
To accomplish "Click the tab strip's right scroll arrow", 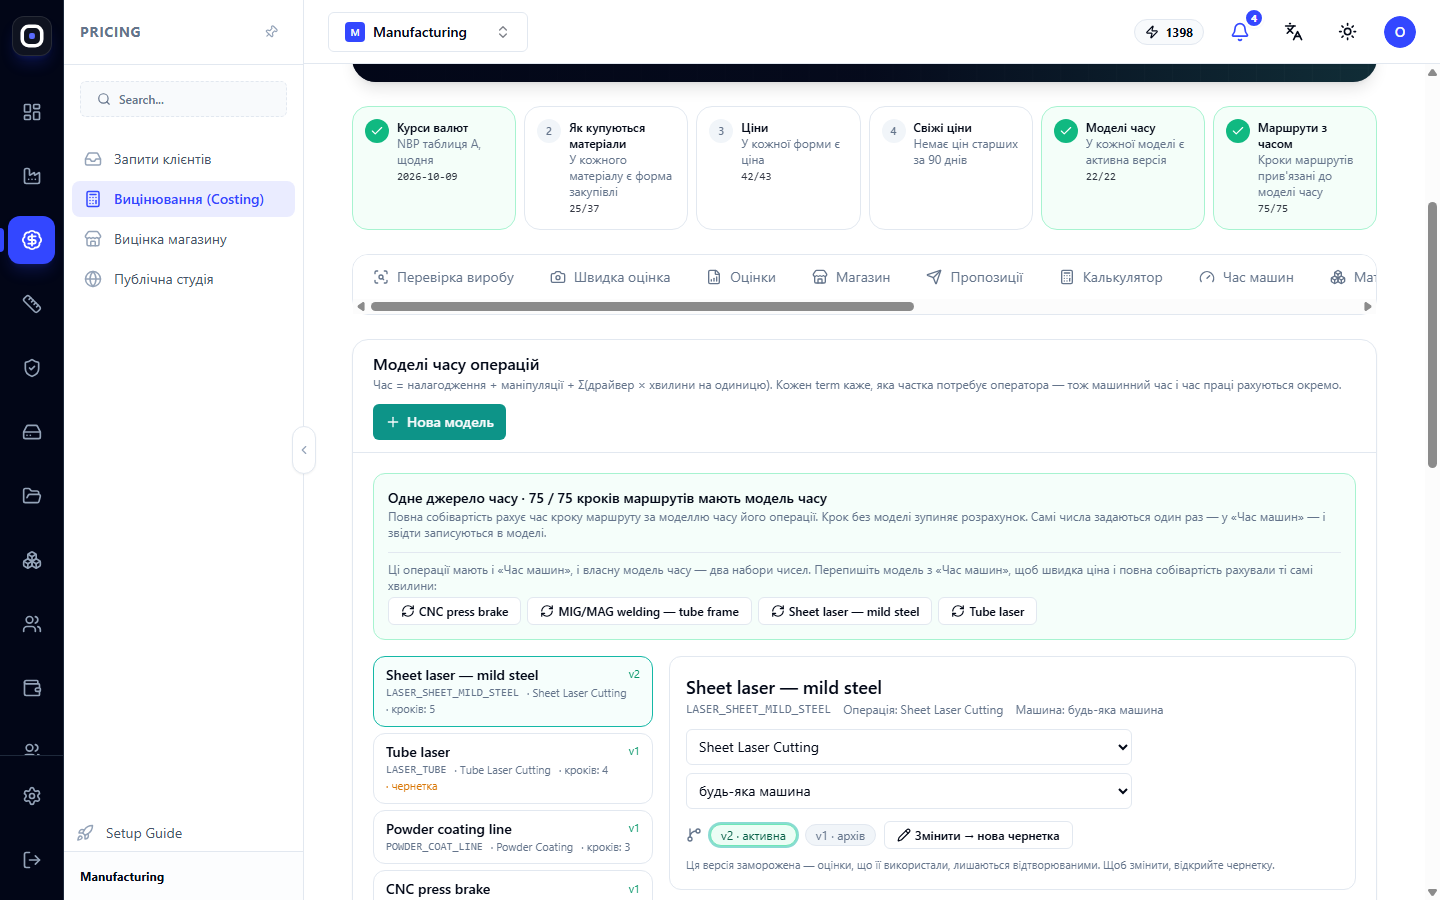I will pos(1368,307).
